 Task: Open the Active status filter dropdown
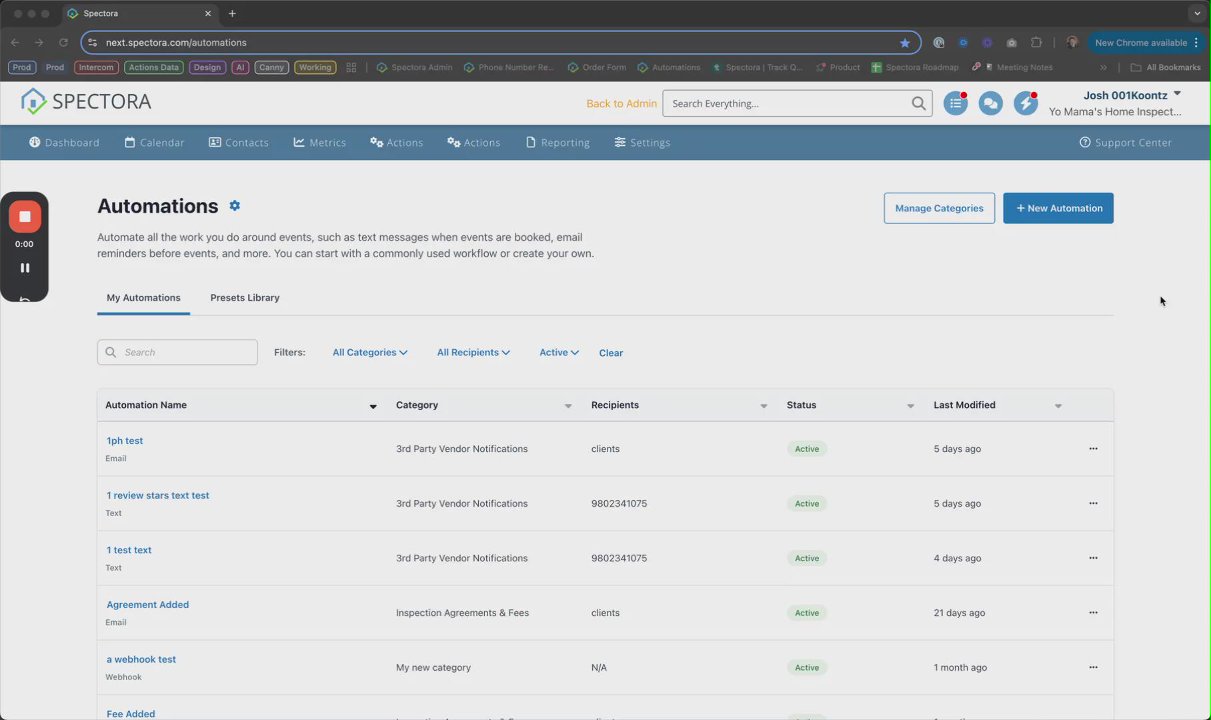pyautogui.click(x=559, y=352)
